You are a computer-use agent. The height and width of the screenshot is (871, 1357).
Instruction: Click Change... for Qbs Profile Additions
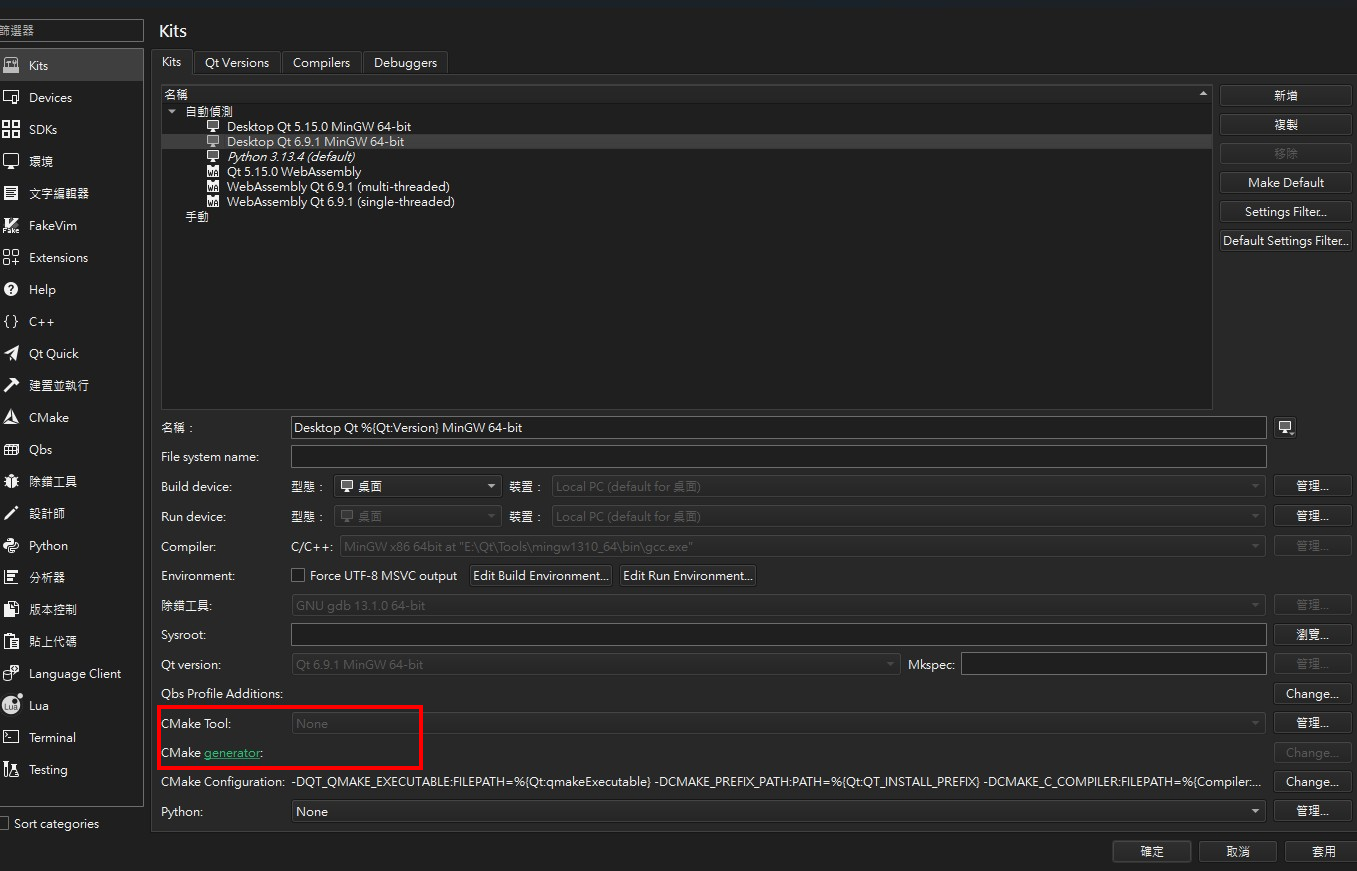click(1312, 693)
